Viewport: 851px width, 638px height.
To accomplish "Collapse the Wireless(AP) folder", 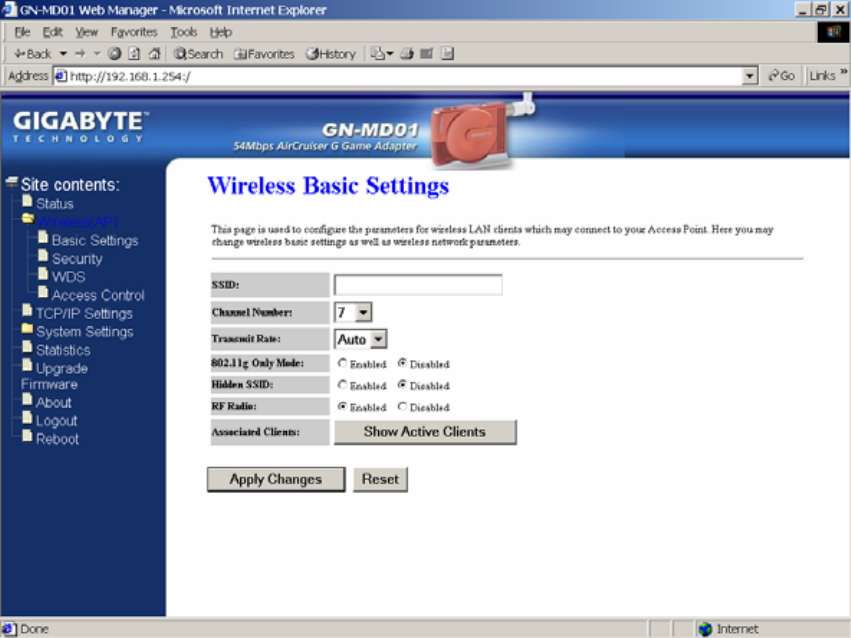I will click(x=28, y=219).
